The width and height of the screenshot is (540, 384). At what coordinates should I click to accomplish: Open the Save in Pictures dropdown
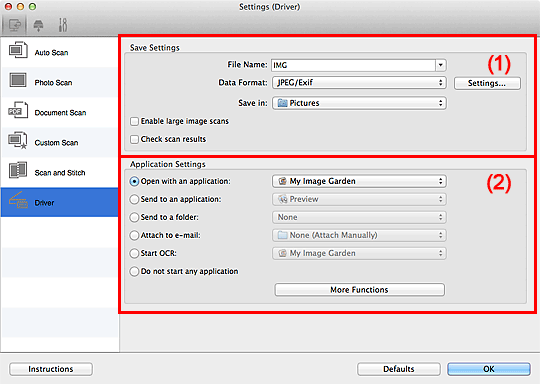tap(359, 103)
